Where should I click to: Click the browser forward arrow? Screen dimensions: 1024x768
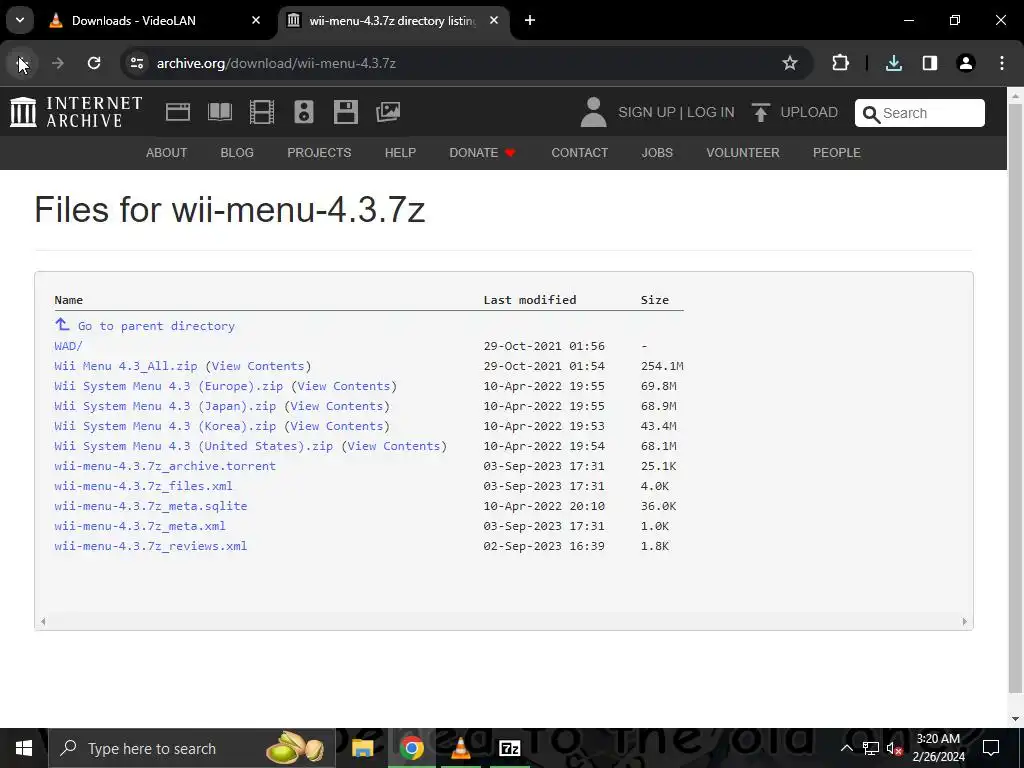tap(58, 63)
